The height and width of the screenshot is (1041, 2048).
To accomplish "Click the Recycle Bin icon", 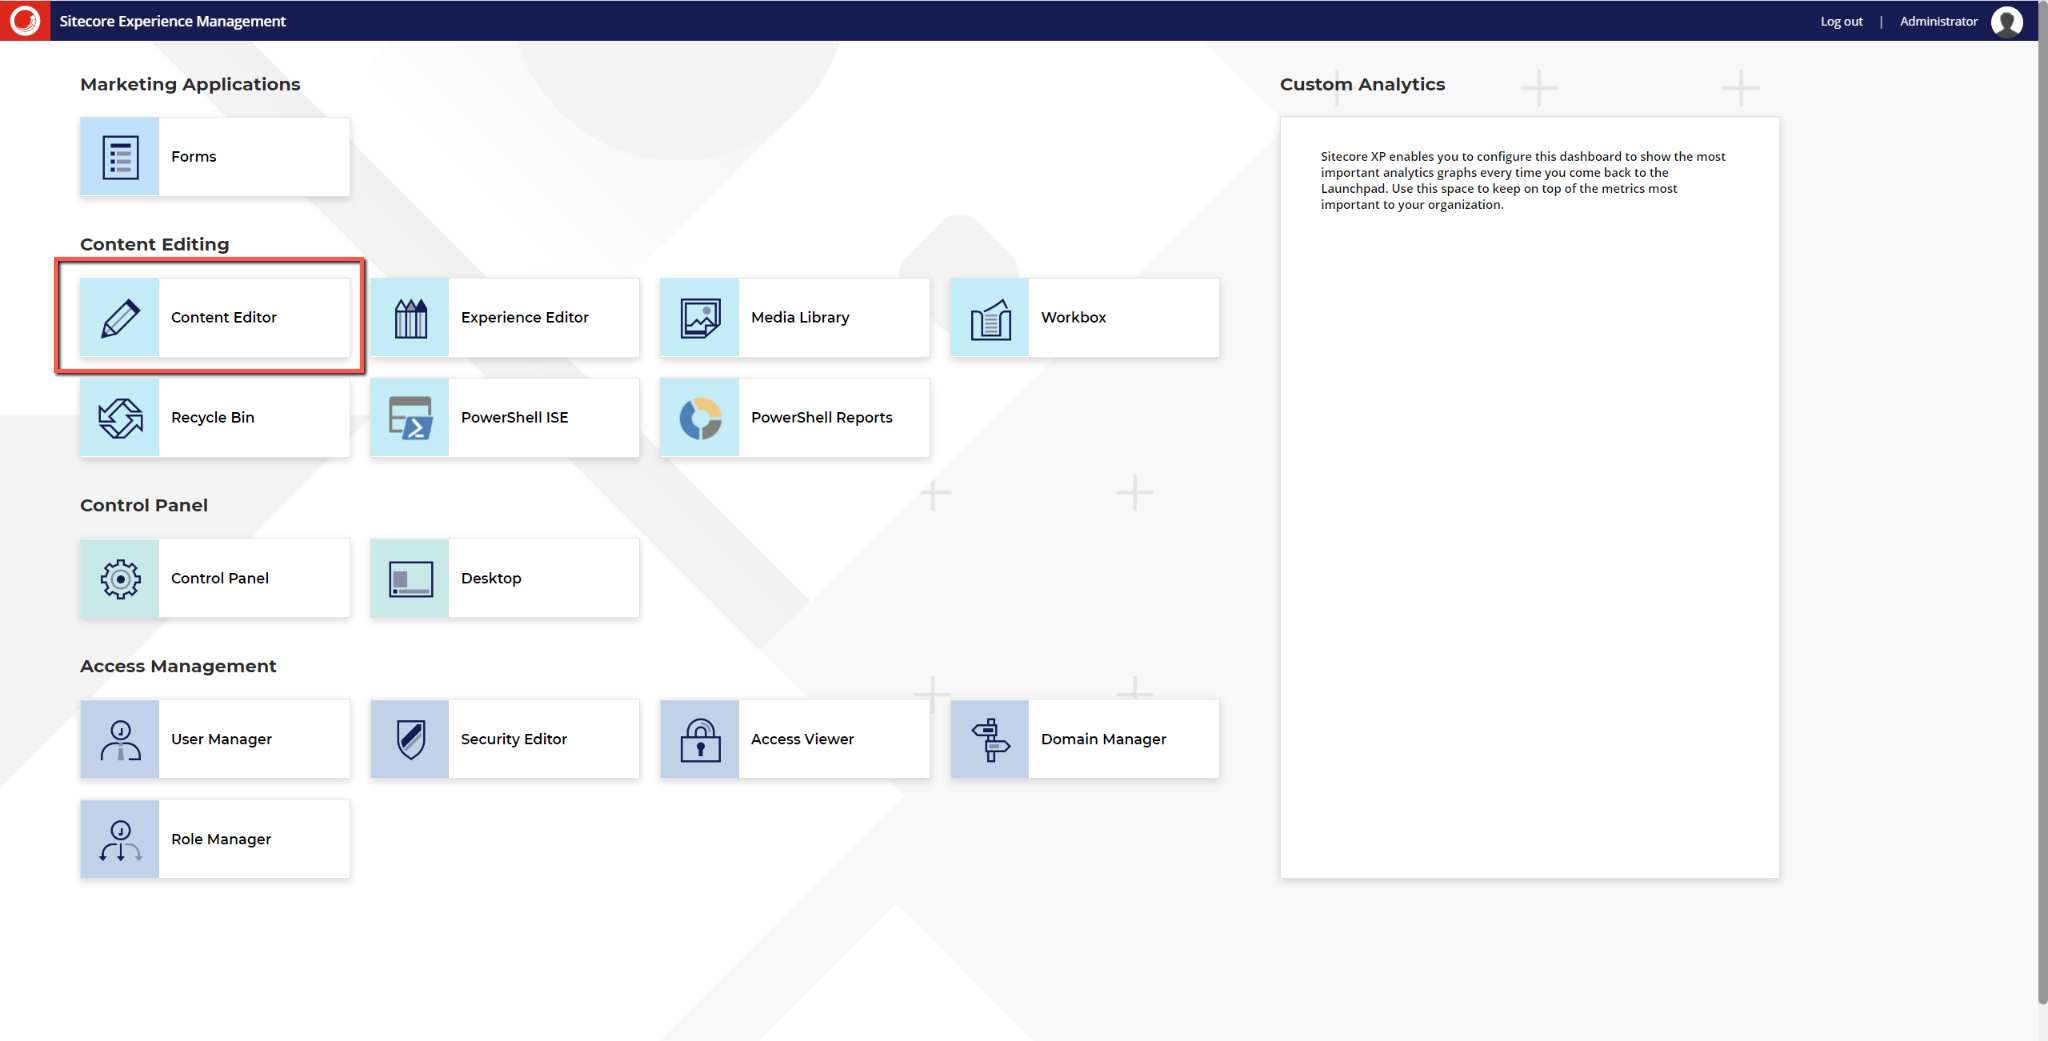I will [x=120, y=418].
